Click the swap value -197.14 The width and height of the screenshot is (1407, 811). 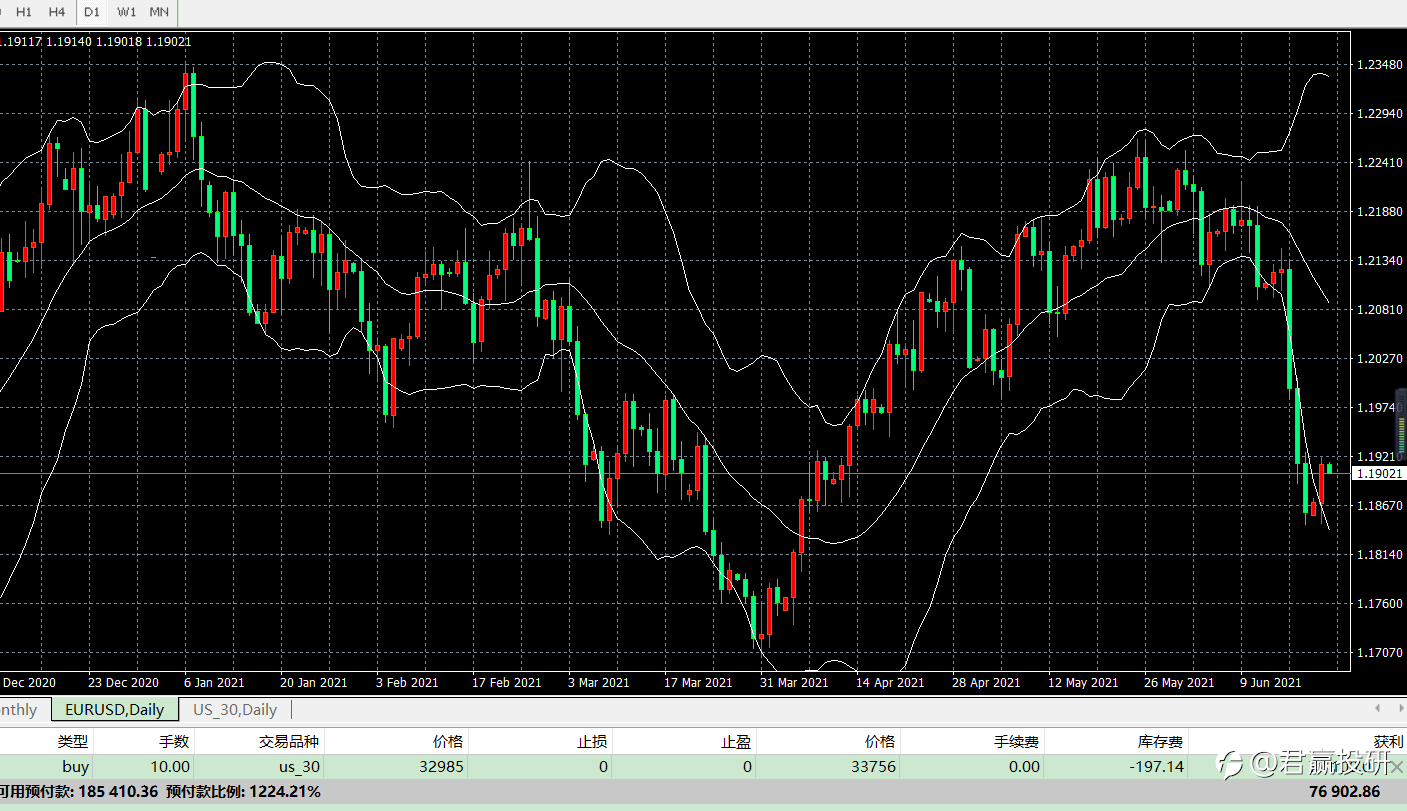tap(1156, 767)
